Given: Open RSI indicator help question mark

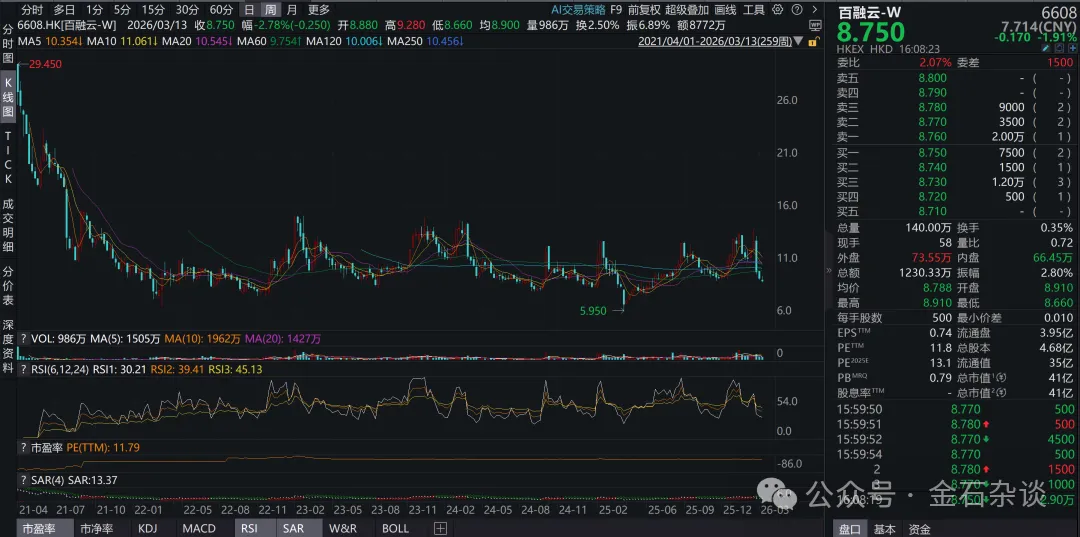Looking at the screenshot, I should 24,370.
